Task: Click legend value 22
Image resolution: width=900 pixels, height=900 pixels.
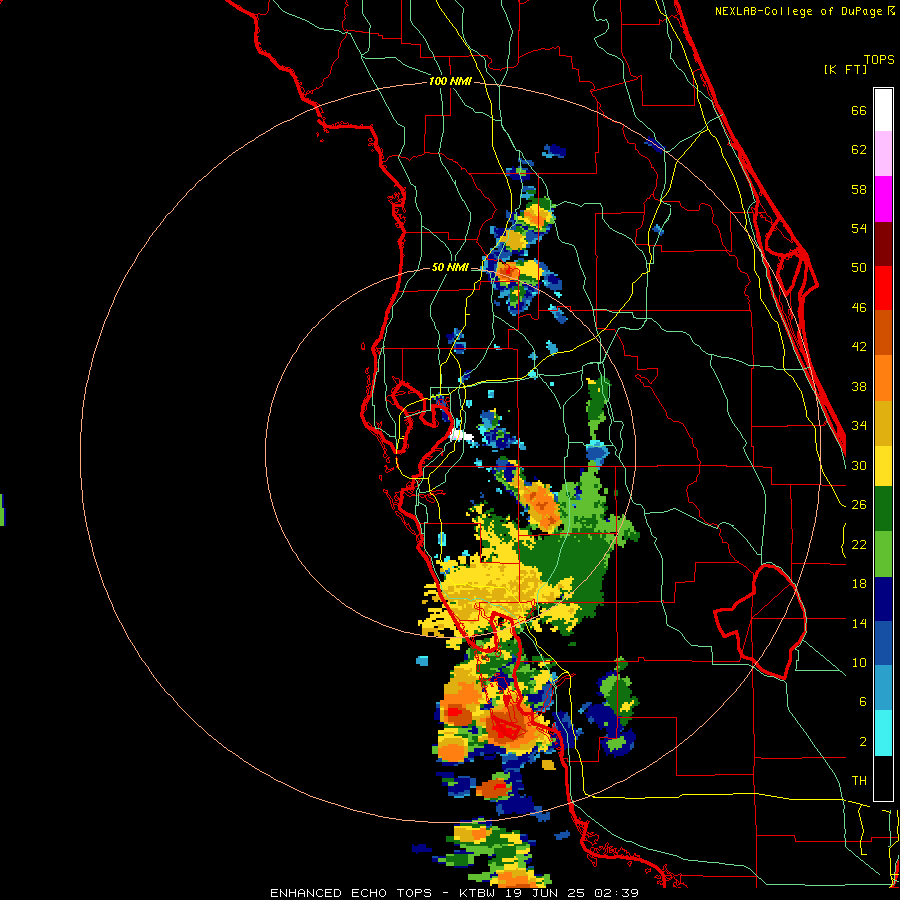Action: (859, 544)
